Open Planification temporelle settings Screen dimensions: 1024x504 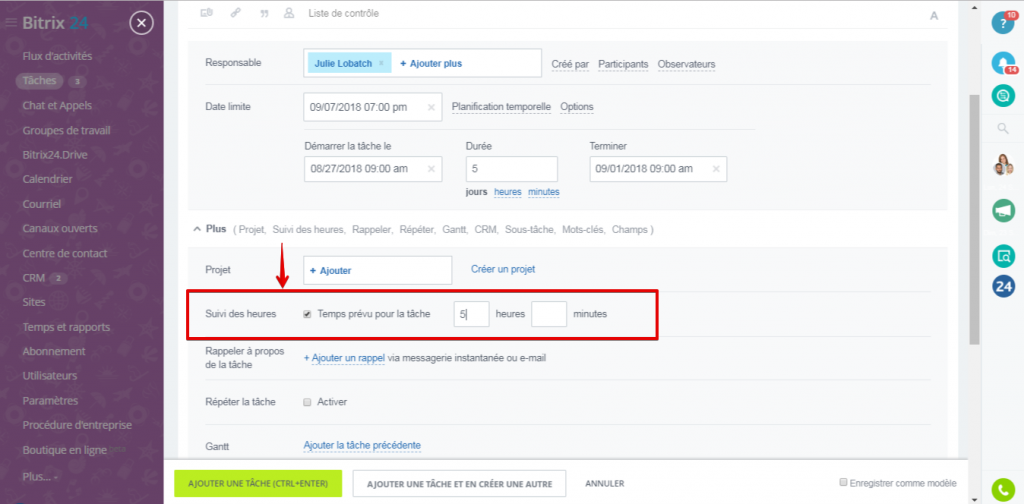[x=502, y=107]
